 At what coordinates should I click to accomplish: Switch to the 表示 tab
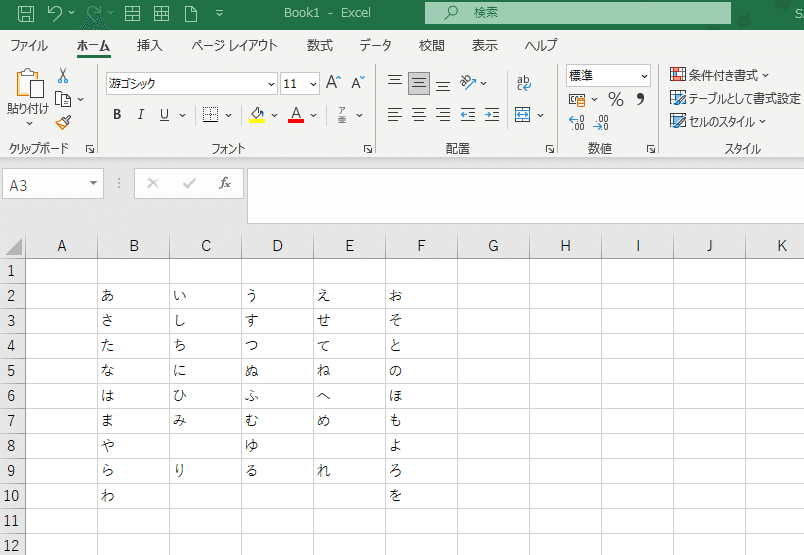click(x=485, y=46)
